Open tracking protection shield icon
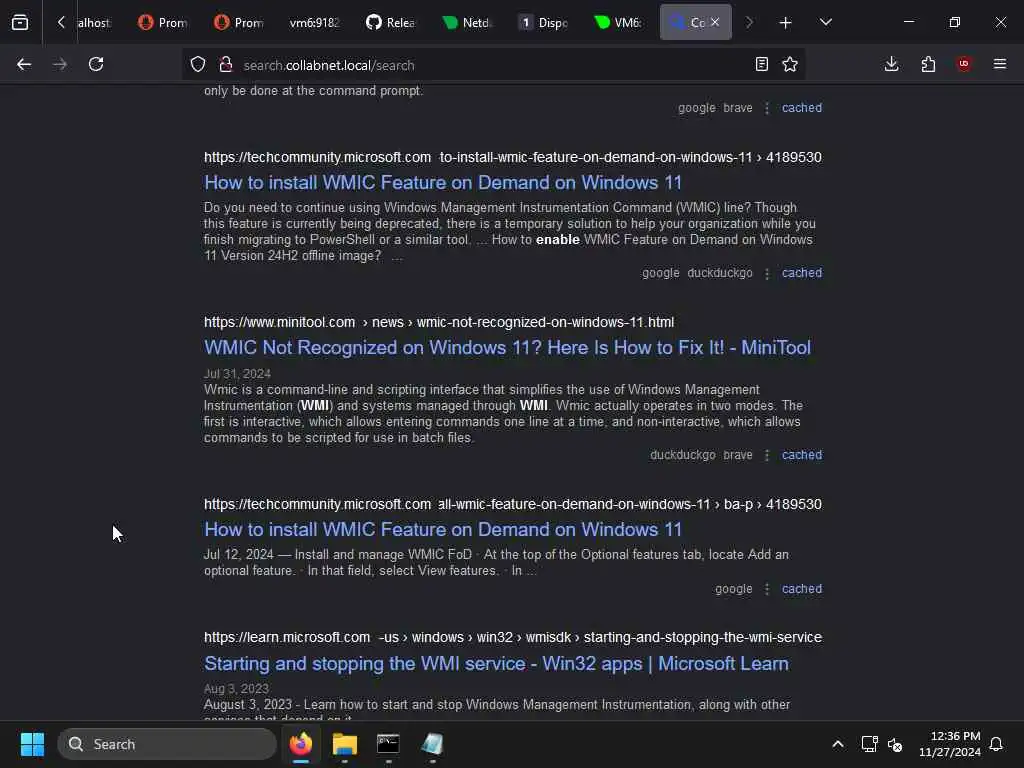Screen dimensions: 1024x768 (198, 65)
